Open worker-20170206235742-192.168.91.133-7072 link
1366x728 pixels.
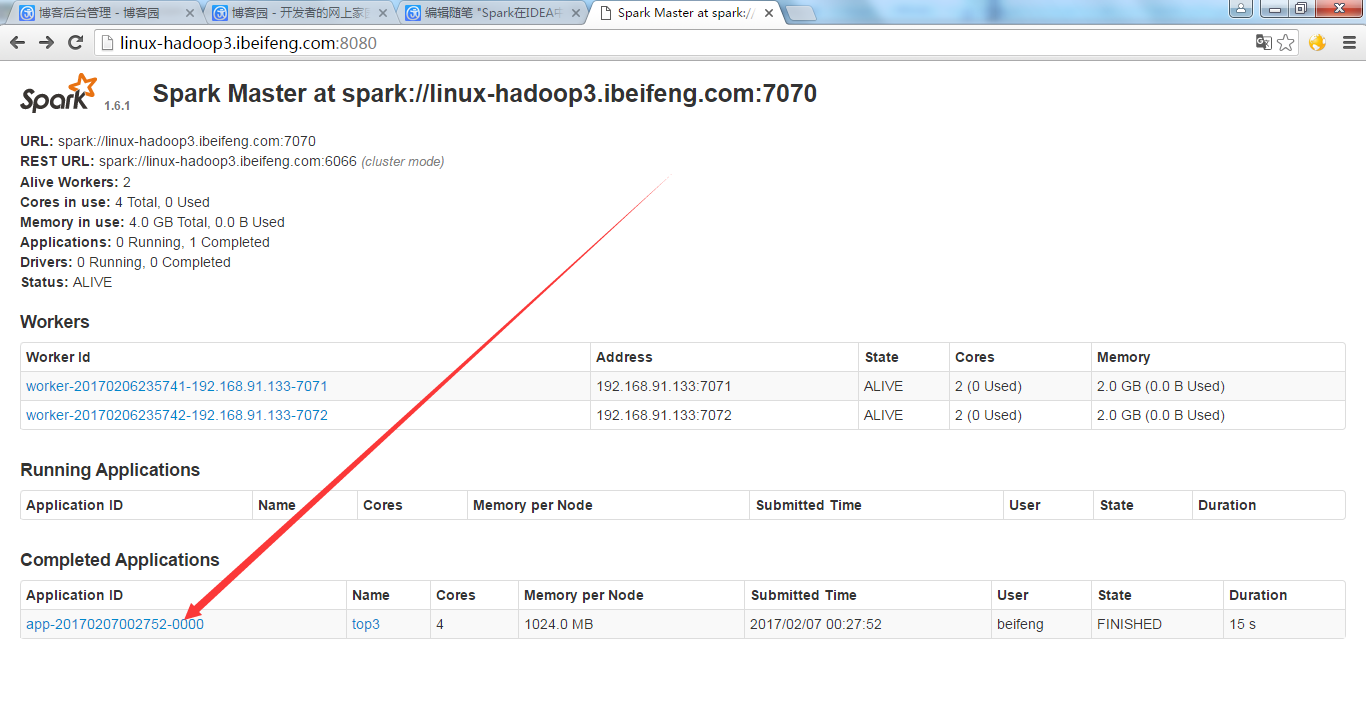point(177,415)
